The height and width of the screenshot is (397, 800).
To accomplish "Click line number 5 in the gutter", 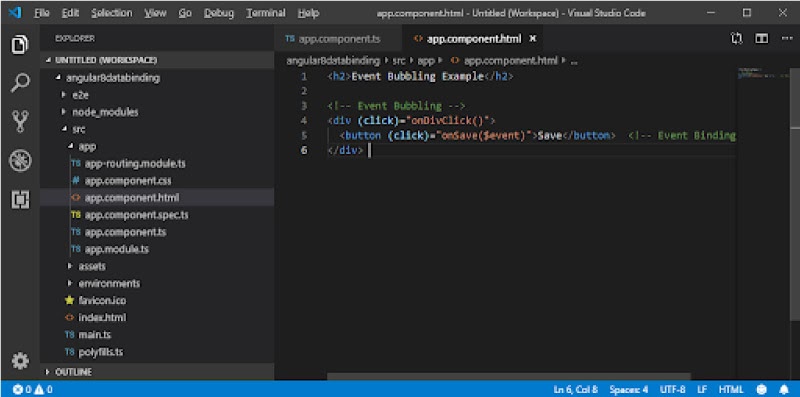I will tap(304, 136).
